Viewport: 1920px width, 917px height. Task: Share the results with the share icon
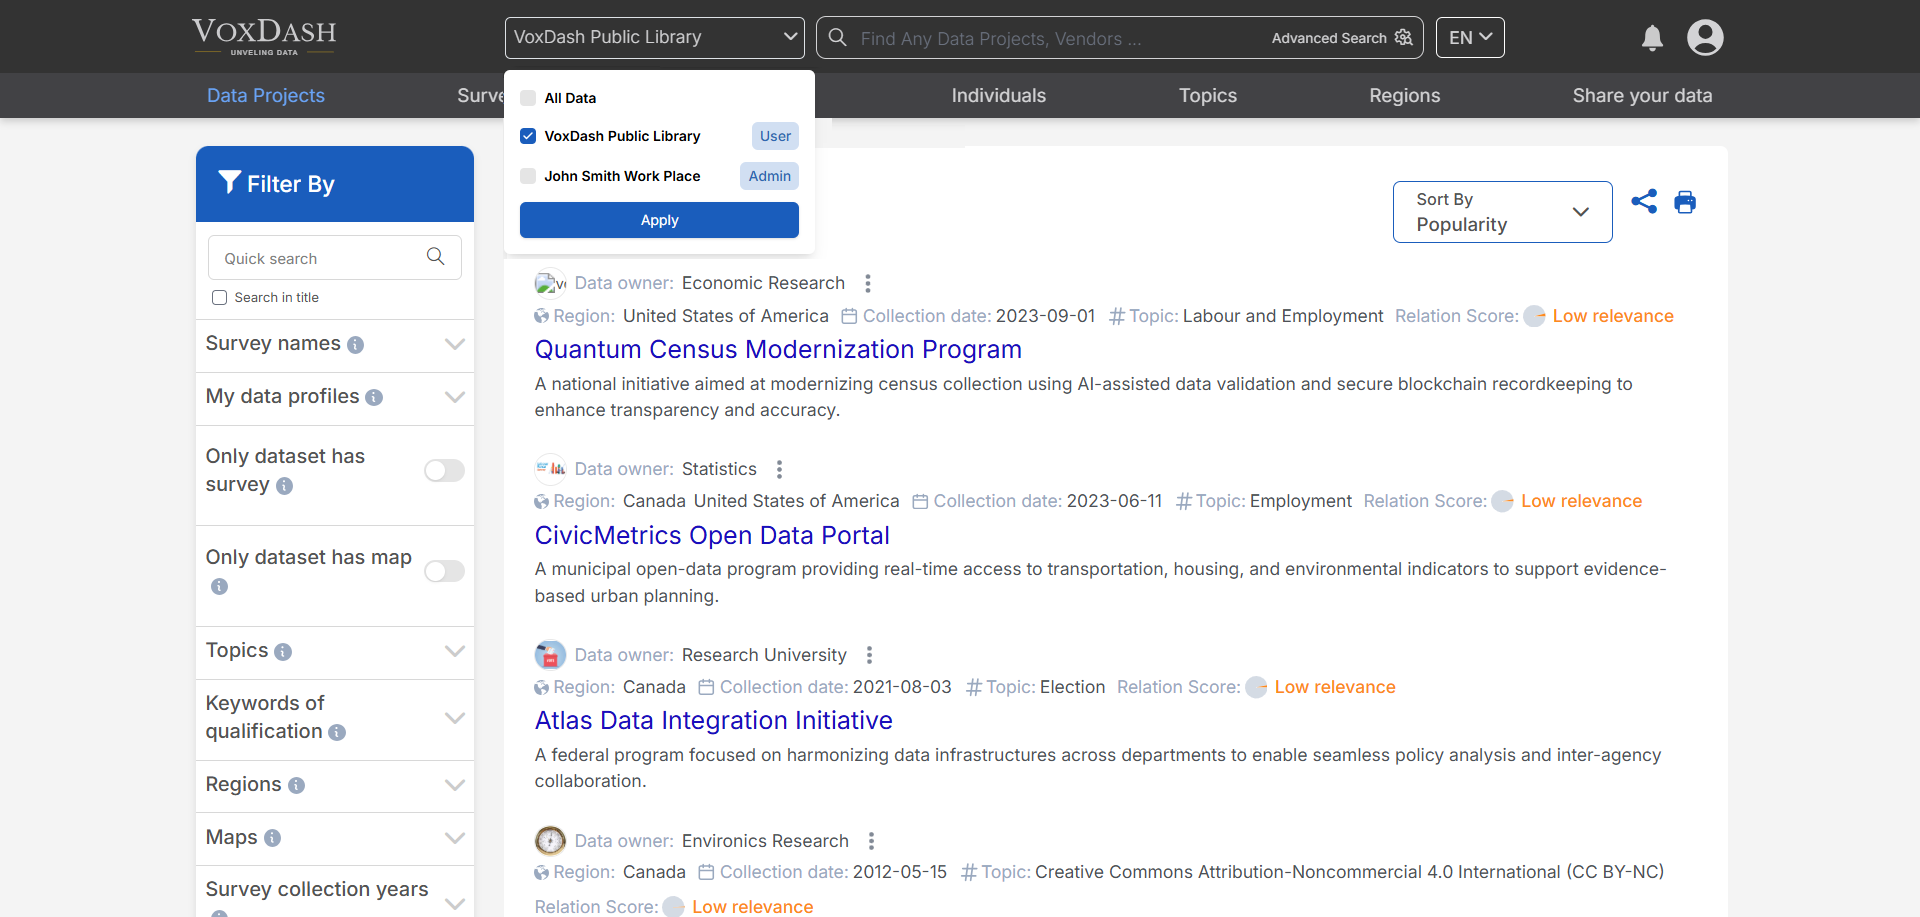[1644, 202]
